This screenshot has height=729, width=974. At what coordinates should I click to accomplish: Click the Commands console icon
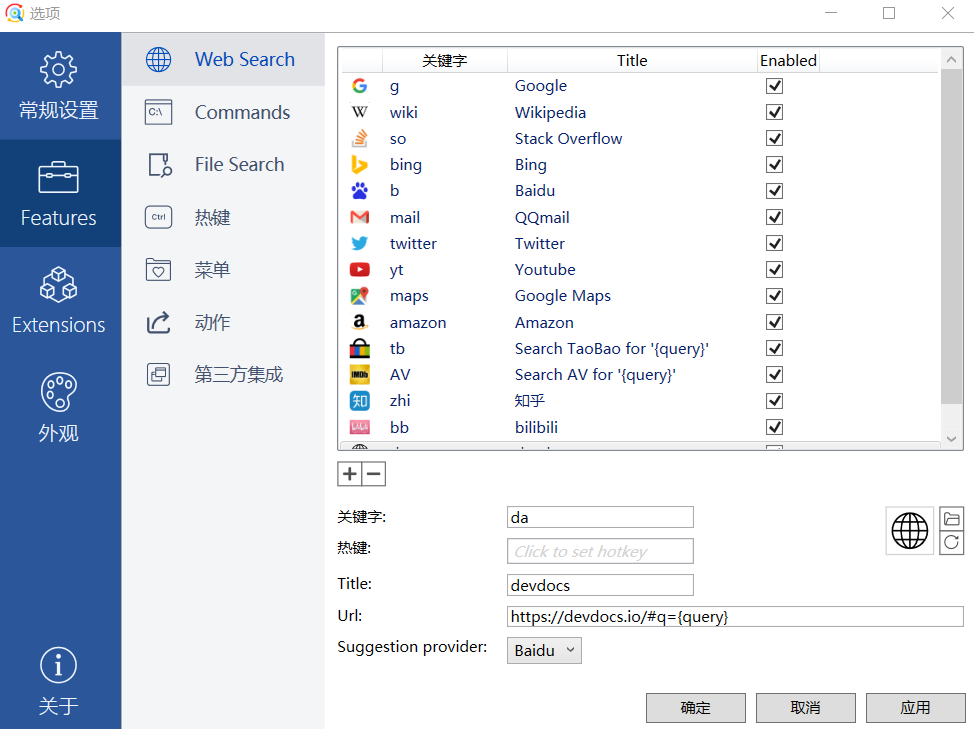[158, 112]
